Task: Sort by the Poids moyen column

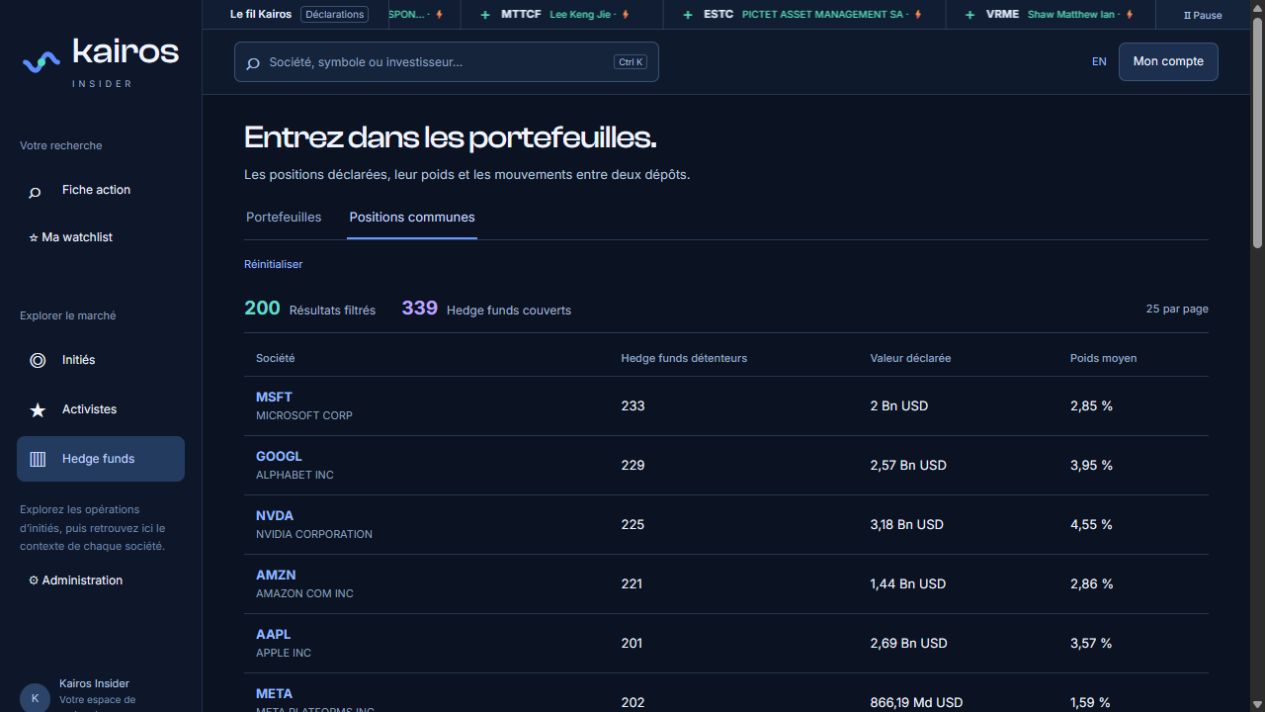Action: [x=1103, y=358]
